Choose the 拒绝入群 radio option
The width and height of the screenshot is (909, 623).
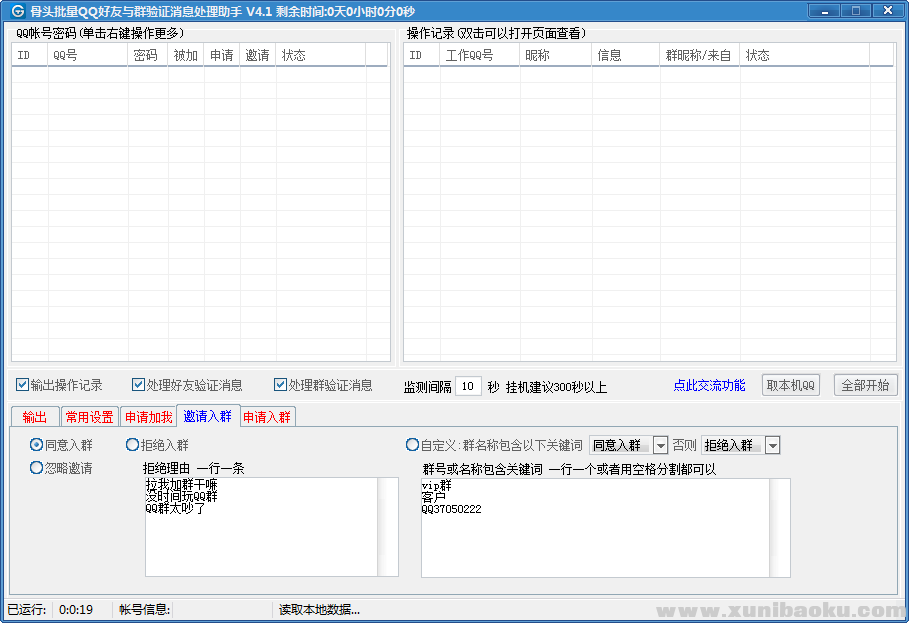(133, 445)
